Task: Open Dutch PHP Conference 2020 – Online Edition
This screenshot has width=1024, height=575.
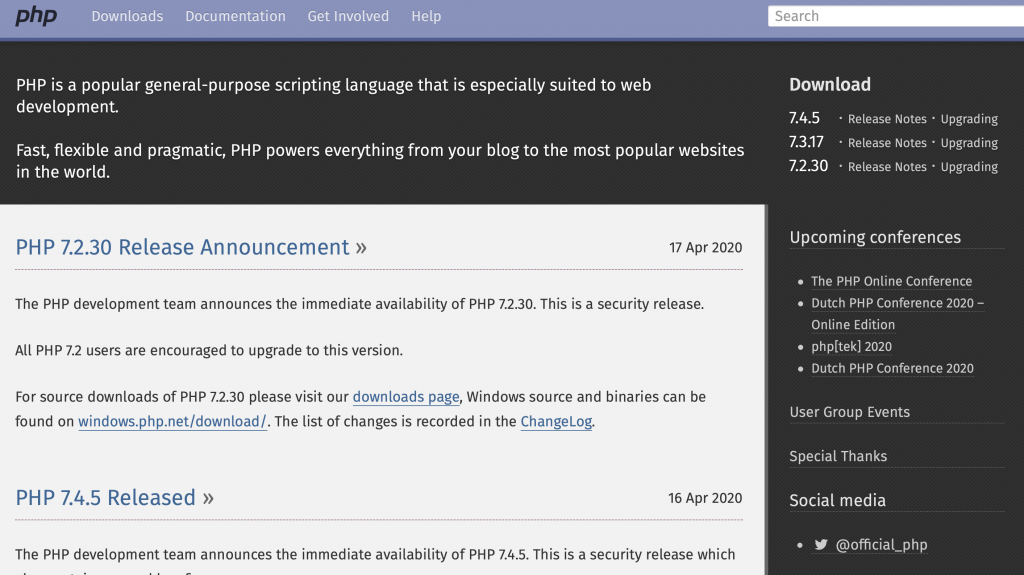Action: point(897,314)
